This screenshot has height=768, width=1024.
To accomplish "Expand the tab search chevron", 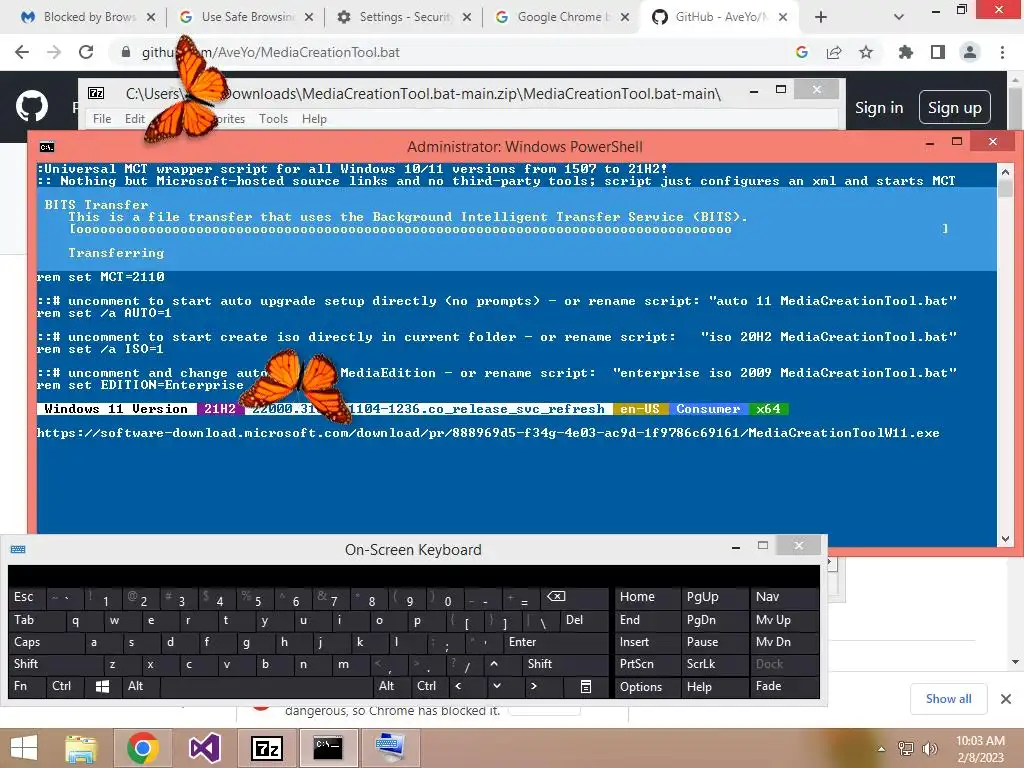I will click(x=899, y=17).
